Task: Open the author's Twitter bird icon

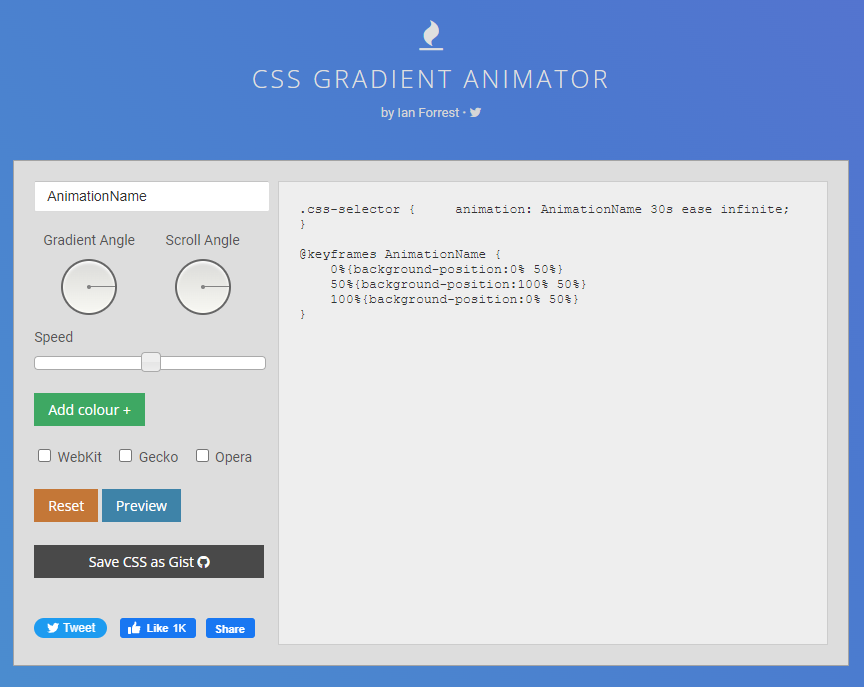Action: 476,112
